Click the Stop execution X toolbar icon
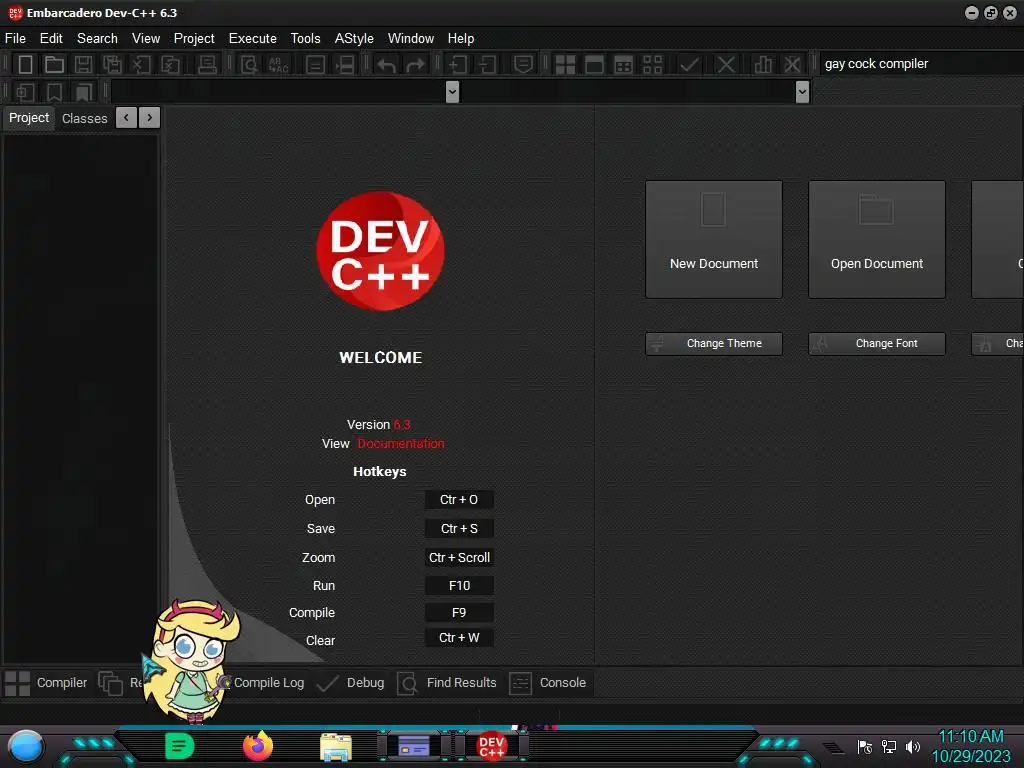The width and height of the screenshot is (1024, 768). pos(726,65)
